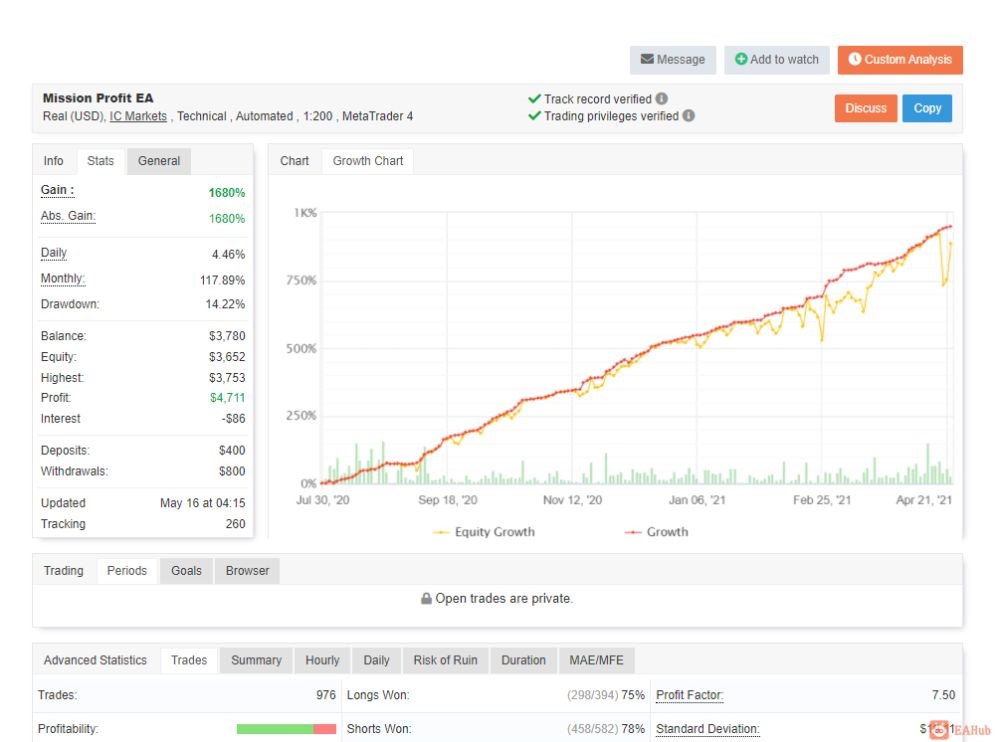Switch to the Trades statistics tab
Screen dimensions: 999x742
[x=189, y=660]
